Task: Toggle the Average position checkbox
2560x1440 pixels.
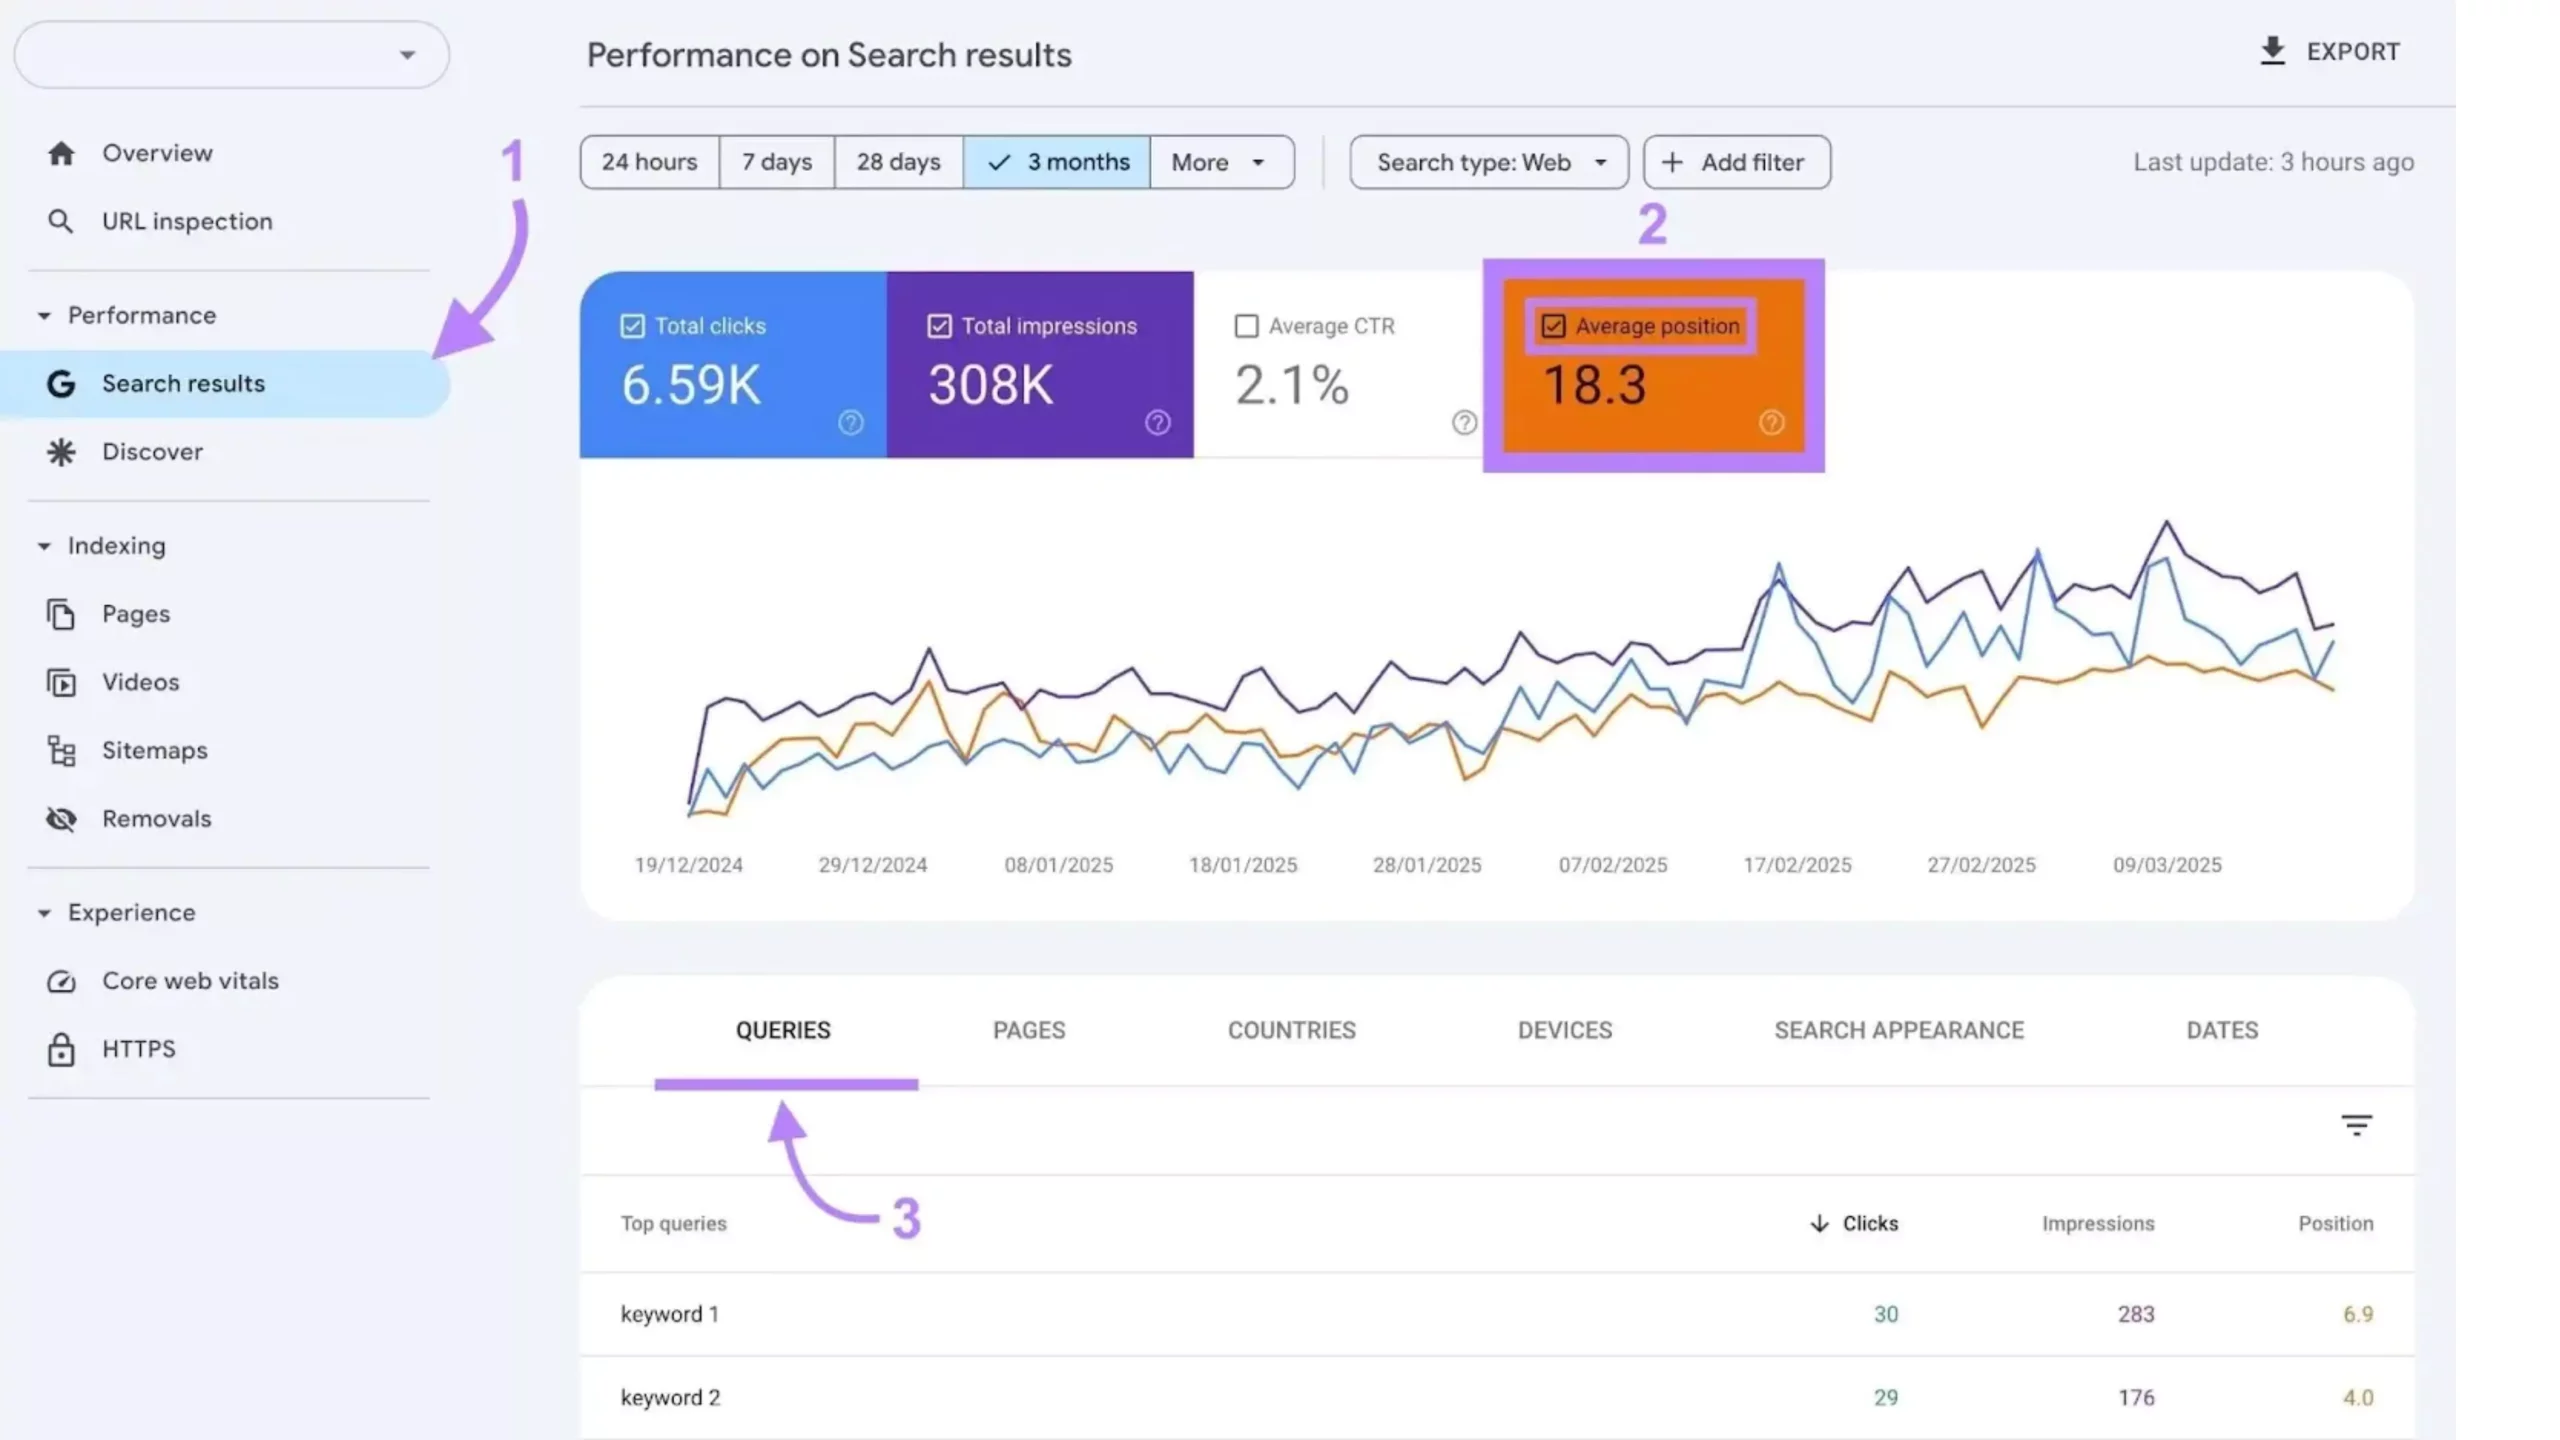Action: tap(1553, 326)
